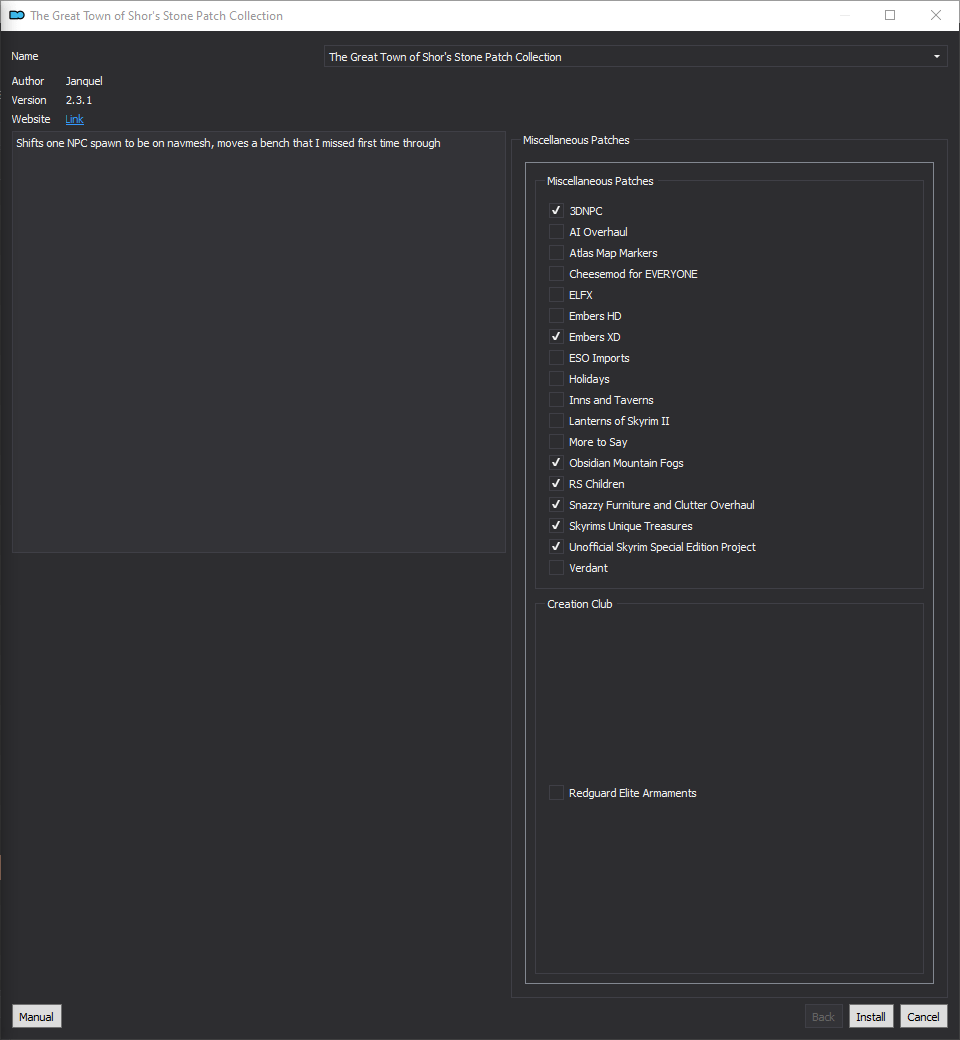Uncheck Unofficial Skyrim Special Edition Project

(556, 547)
